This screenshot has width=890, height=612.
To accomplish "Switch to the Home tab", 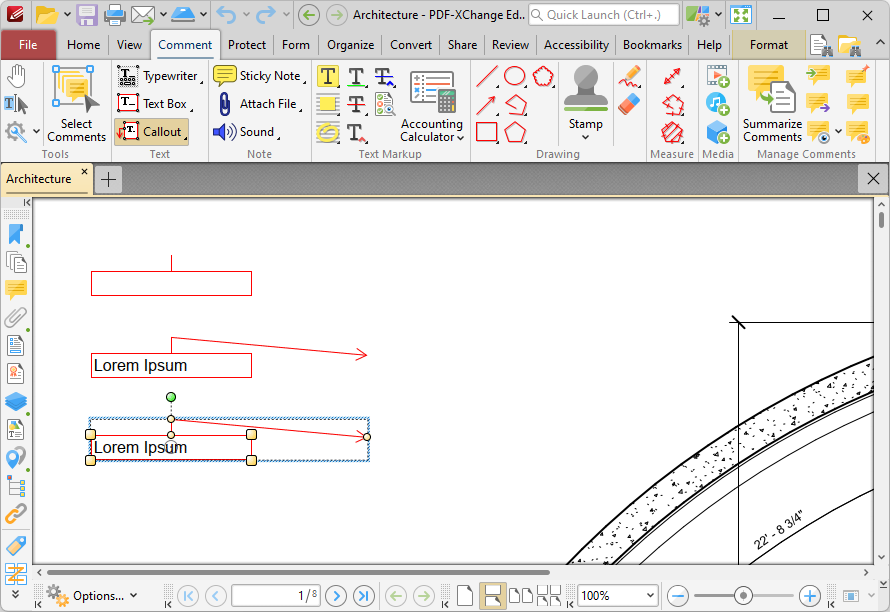I will tap(83, 45).
